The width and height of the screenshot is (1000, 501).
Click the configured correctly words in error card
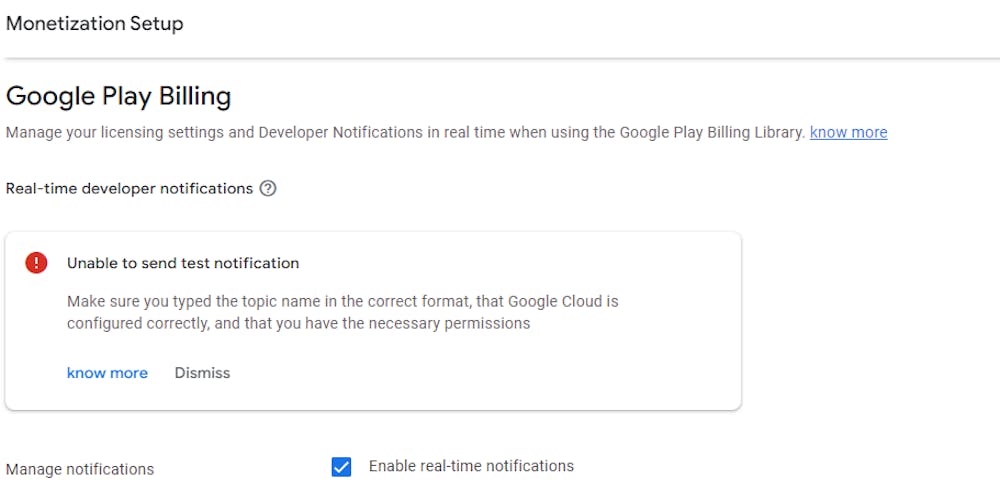point(130,324)
